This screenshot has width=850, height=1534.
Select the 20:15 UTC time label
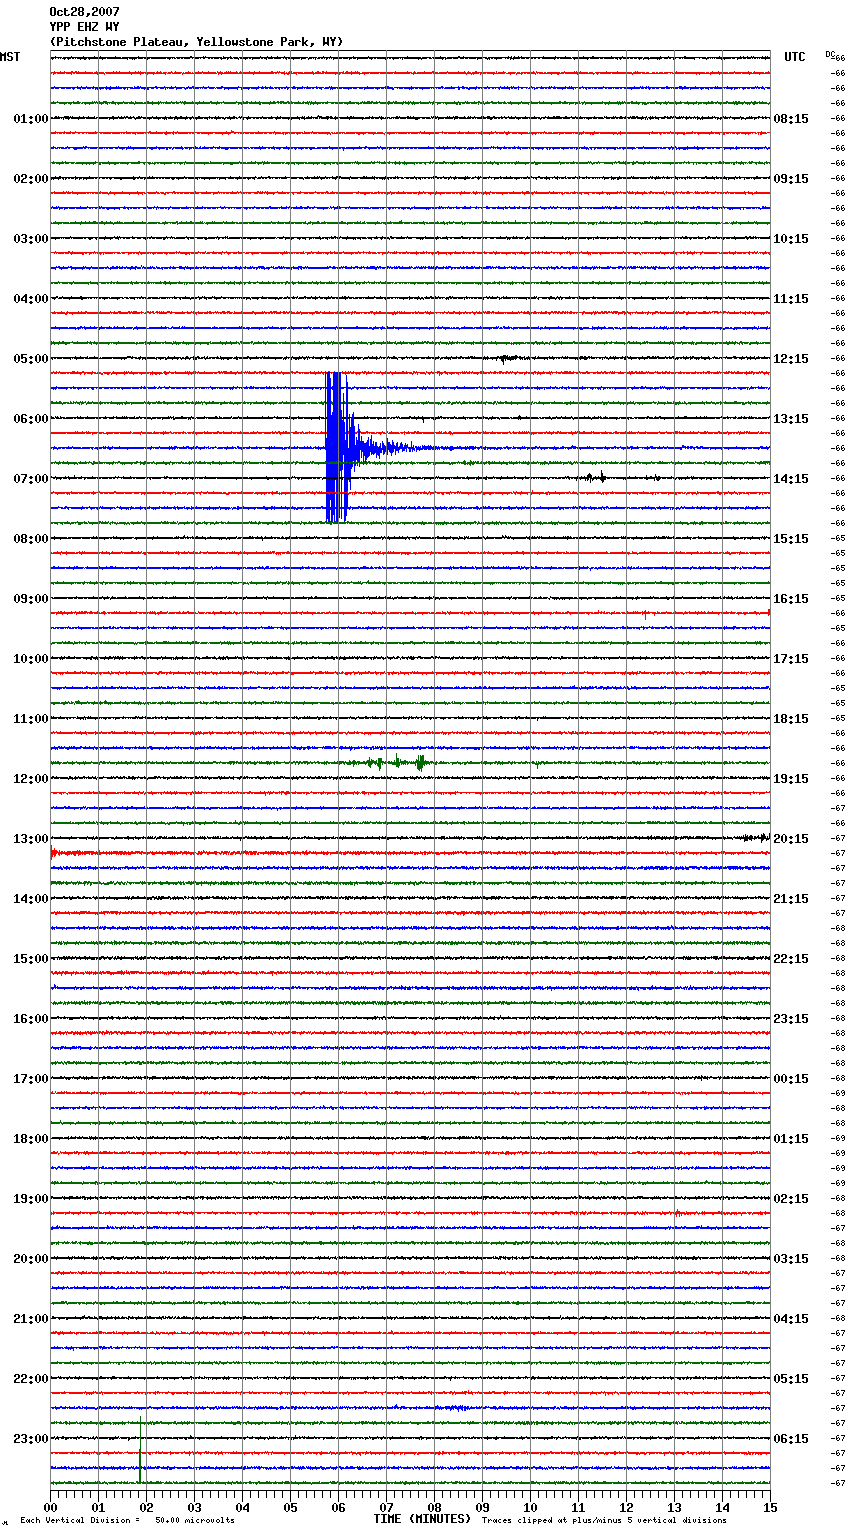[x=791, y=839]
